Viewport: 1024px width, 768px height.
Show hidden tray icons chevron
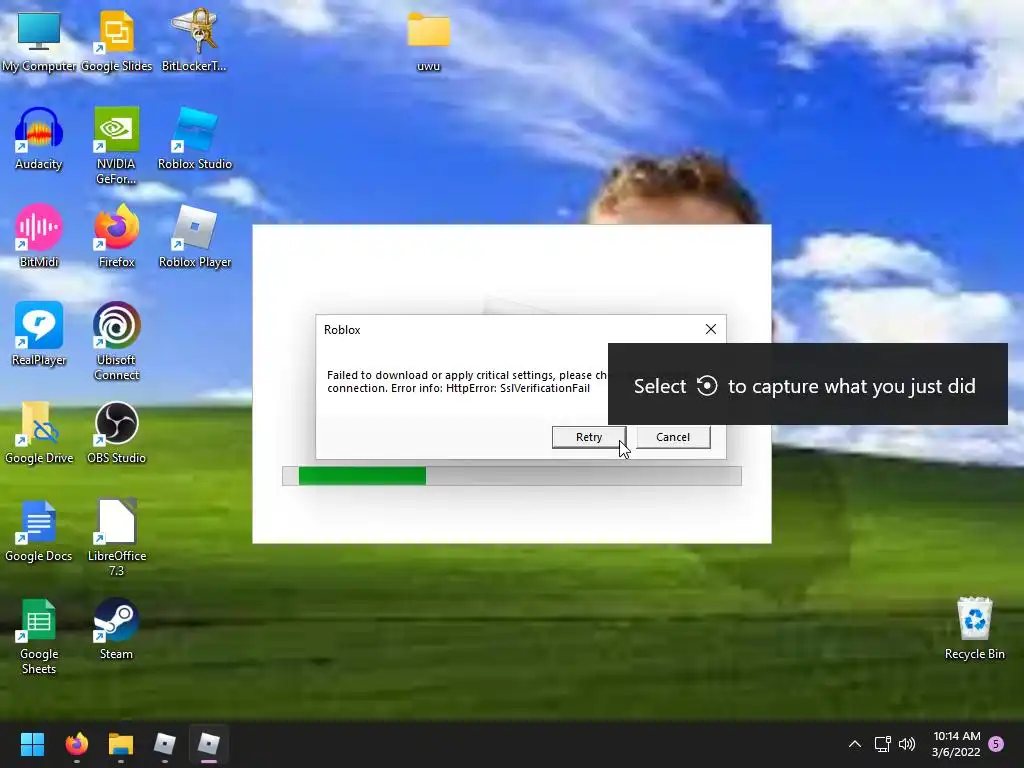tap(855, 744)
